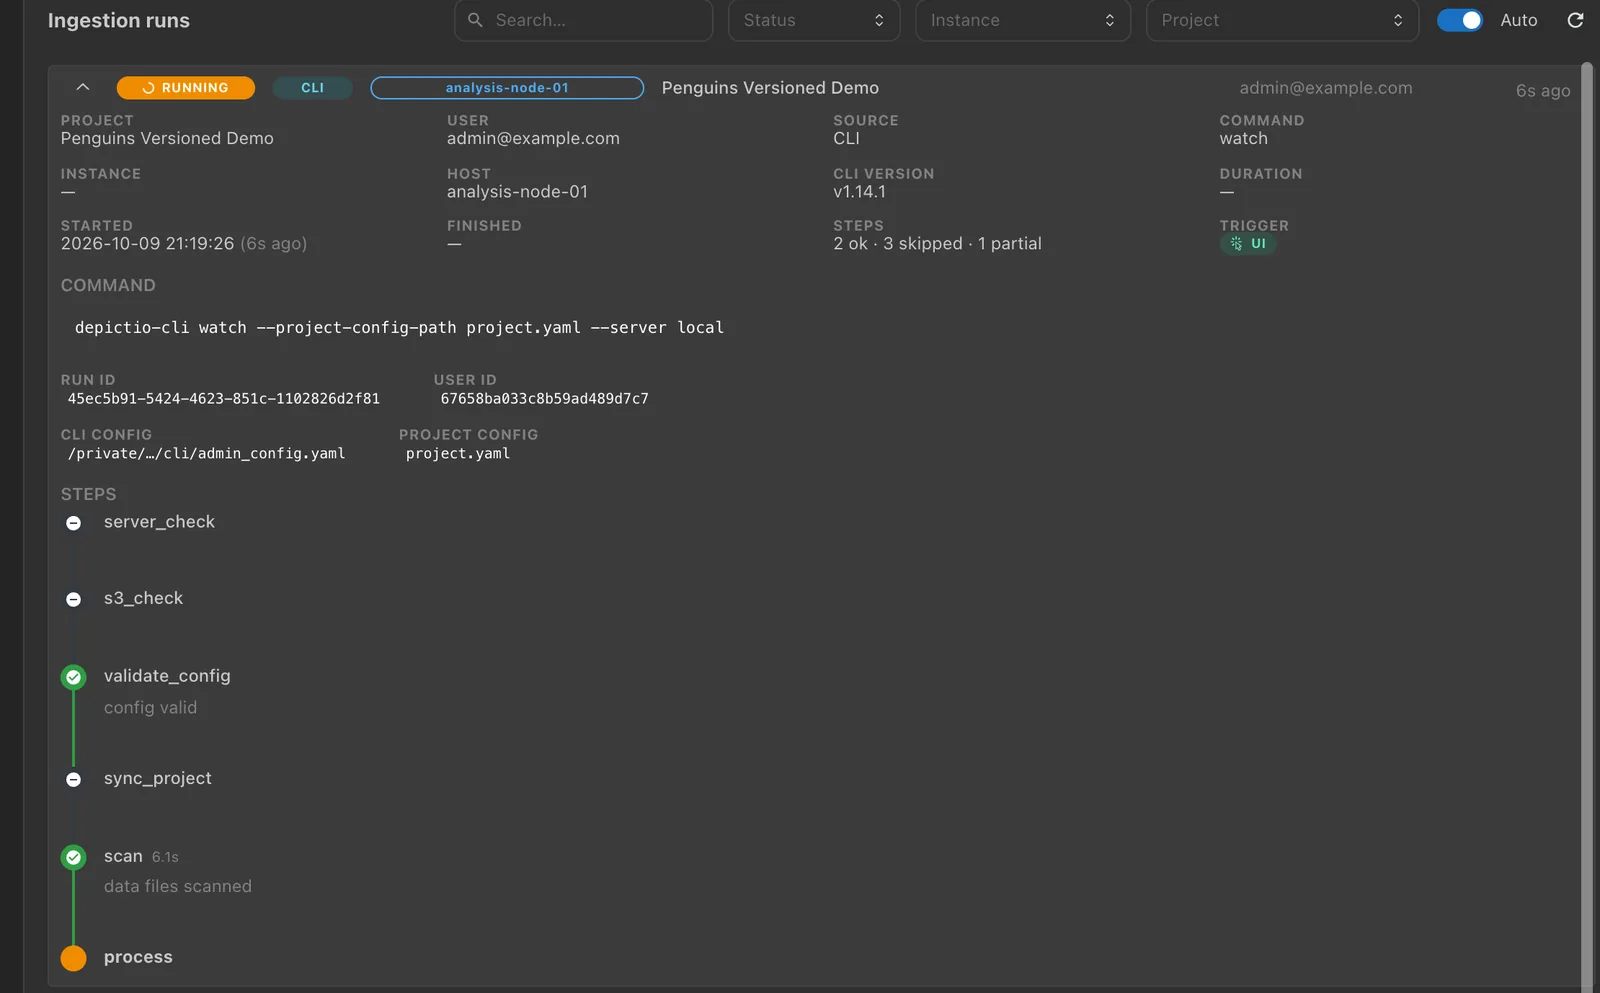This screenshot has width=1600, height=993.
Task: Click the skipped icon for sync_project step
Action: (74, 779)
